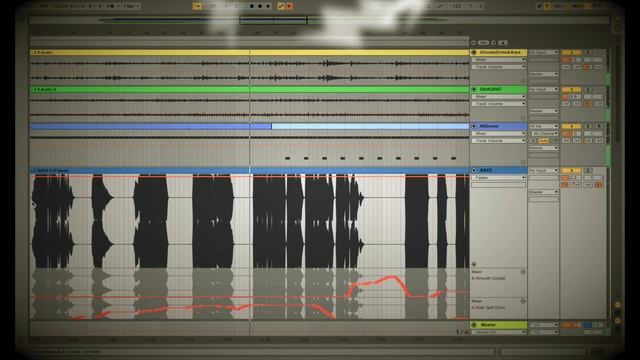Image resolution: width=640 pixels, height=360 pixels.
Task: Enable the KEY map mode switch
Action: [558, 6]
